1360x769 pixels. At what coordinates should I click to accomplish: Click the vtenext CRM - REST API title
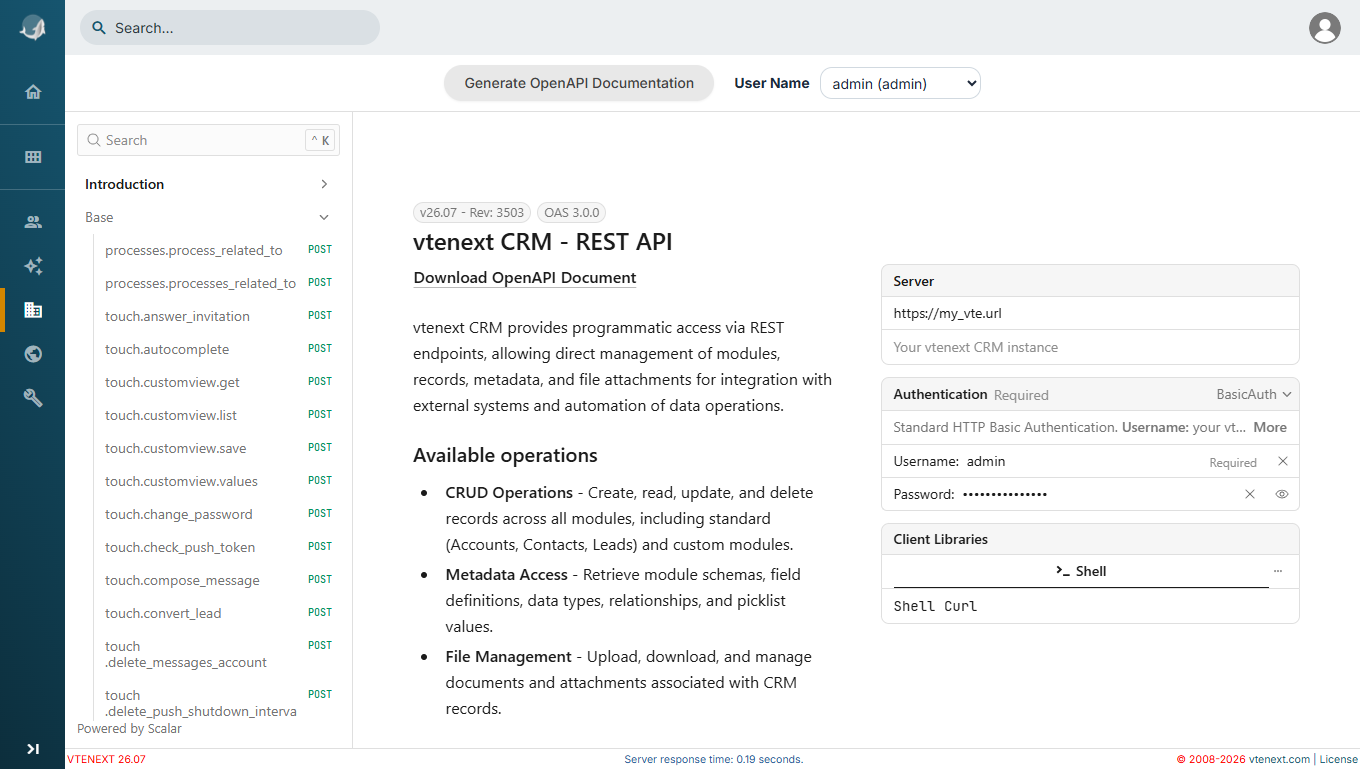(543, 242)
